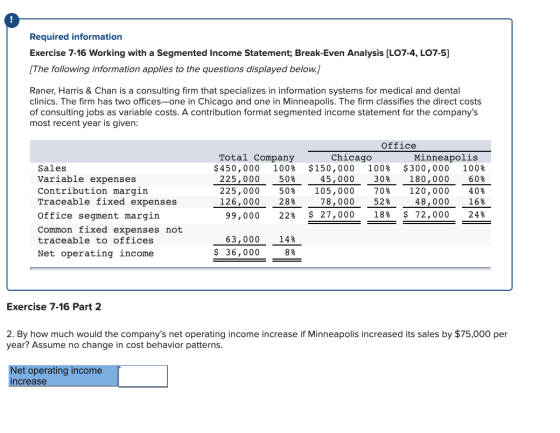Click the 99,000 total segment margin
This screenshot has width=560, height=433.
(242, 216)
